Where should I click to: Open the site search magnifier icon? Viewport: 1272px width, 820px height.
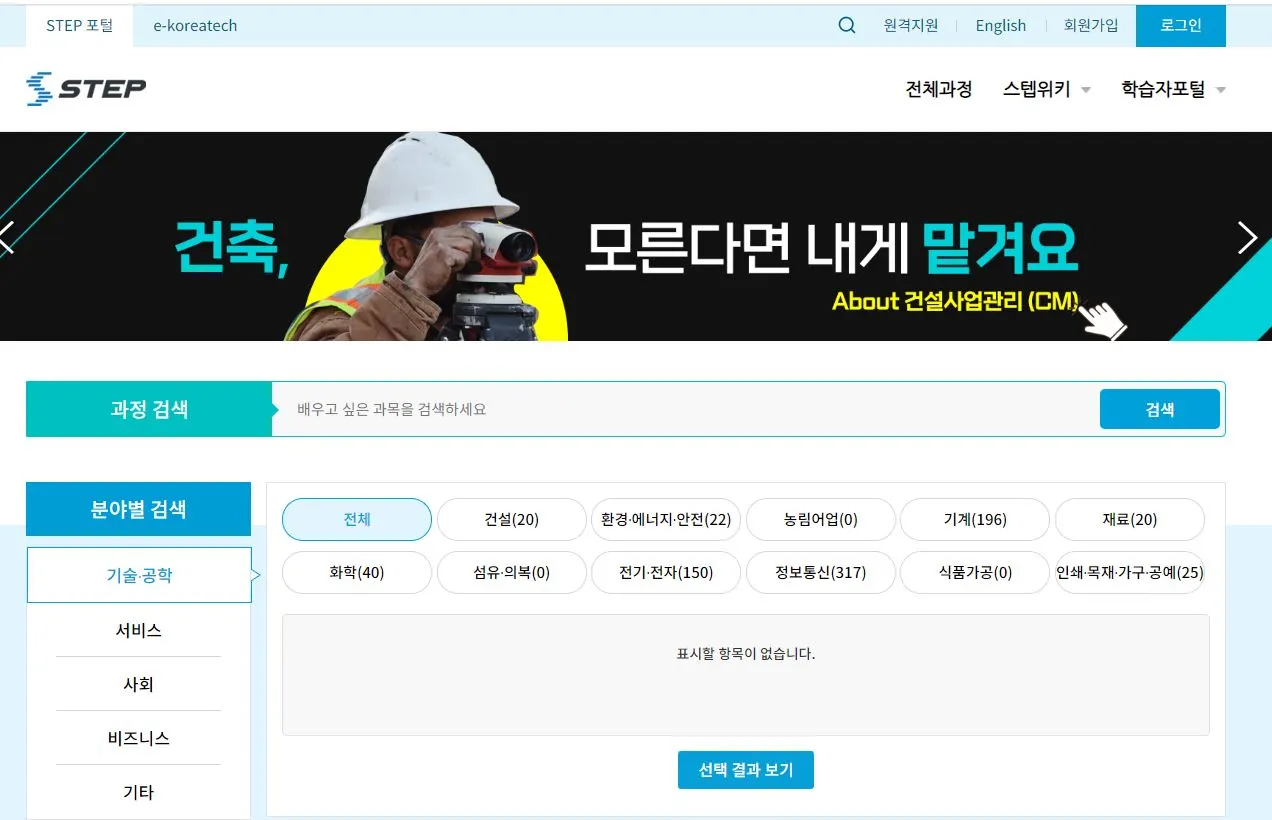(x=846, y=25)
